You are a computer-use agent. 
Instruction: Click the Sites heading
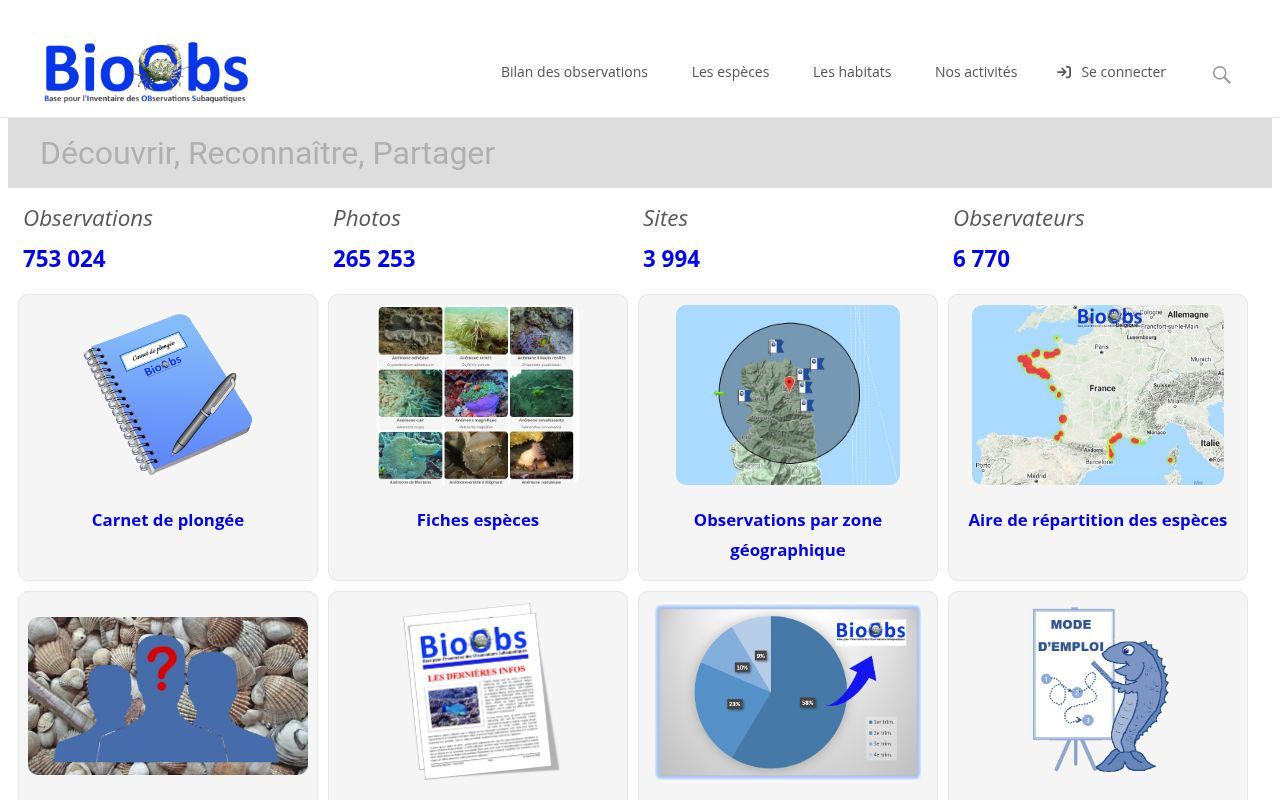coord(665,218)
